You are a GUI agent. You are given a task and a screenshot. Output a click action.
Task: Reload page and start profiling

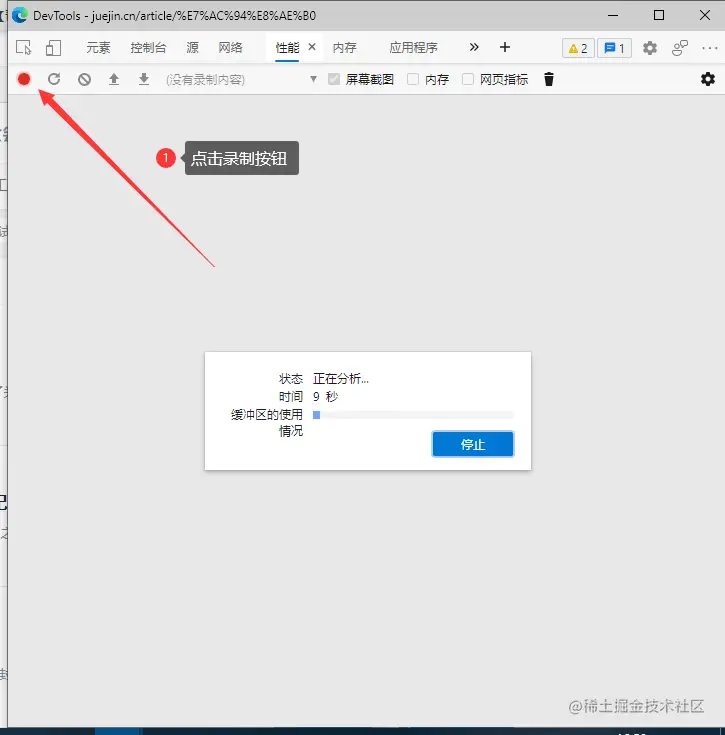click(x=54, y=79)
